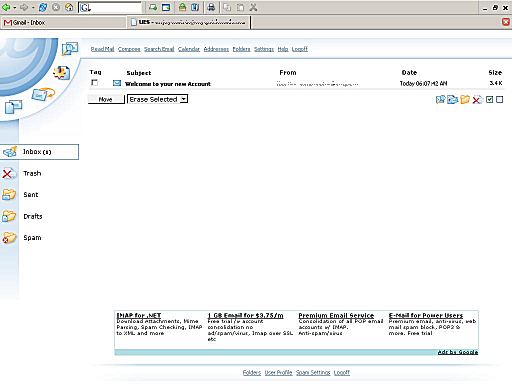Tick the Tag checkbox for the Welcome message
The height and width of the screenshot is (384, 512).
(94, 83)
